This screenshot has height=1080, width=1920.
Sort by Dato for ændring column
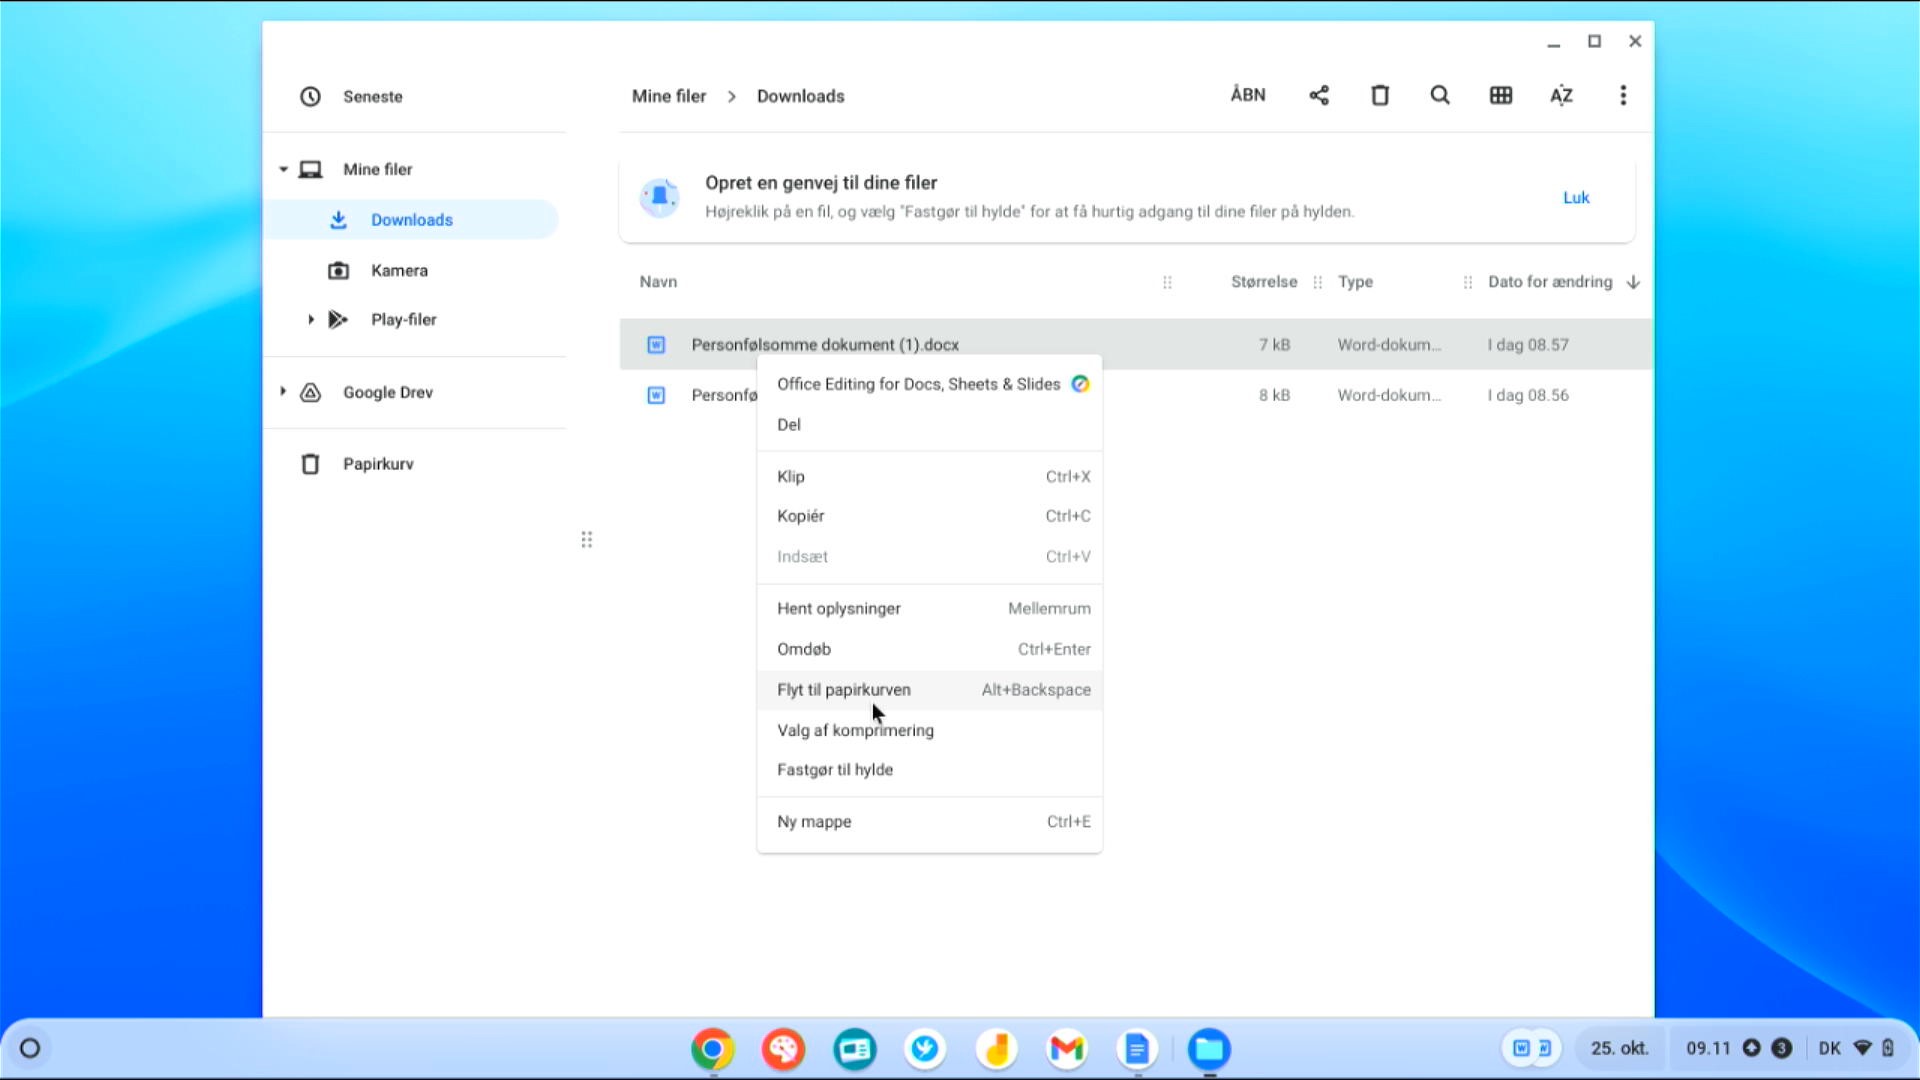pos(1550,282)
